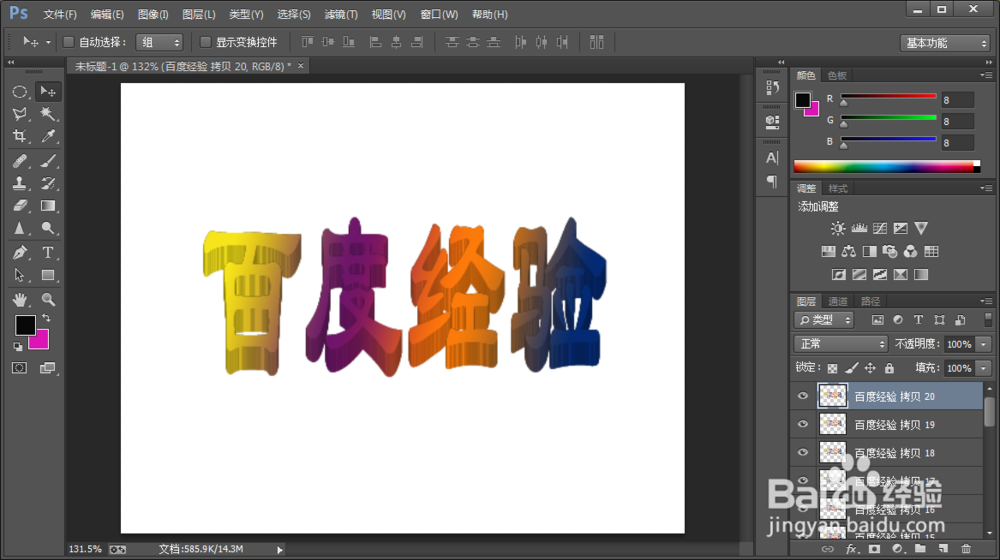The image size is (1000, 560).
Task: Click the R value input field
Action: pos(957,100)
